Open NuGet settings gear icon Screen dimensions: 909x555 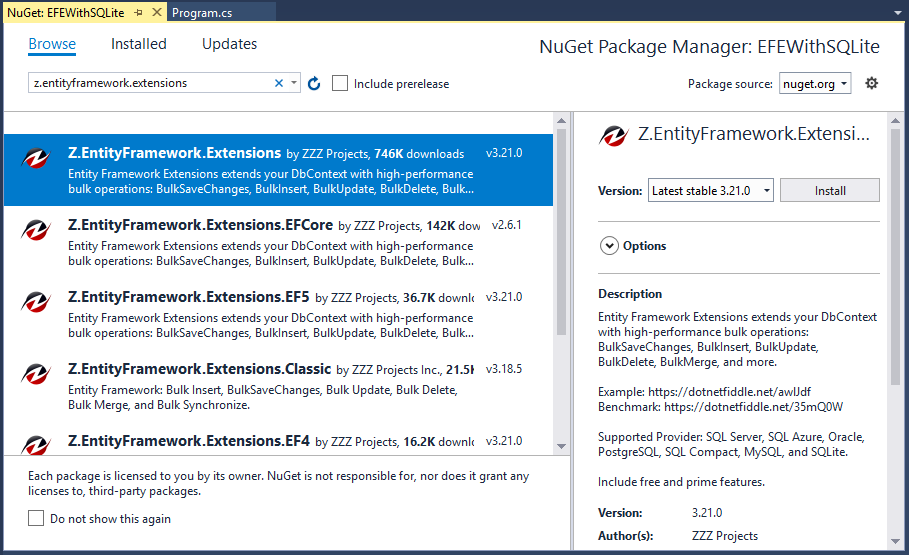(871, 84)
